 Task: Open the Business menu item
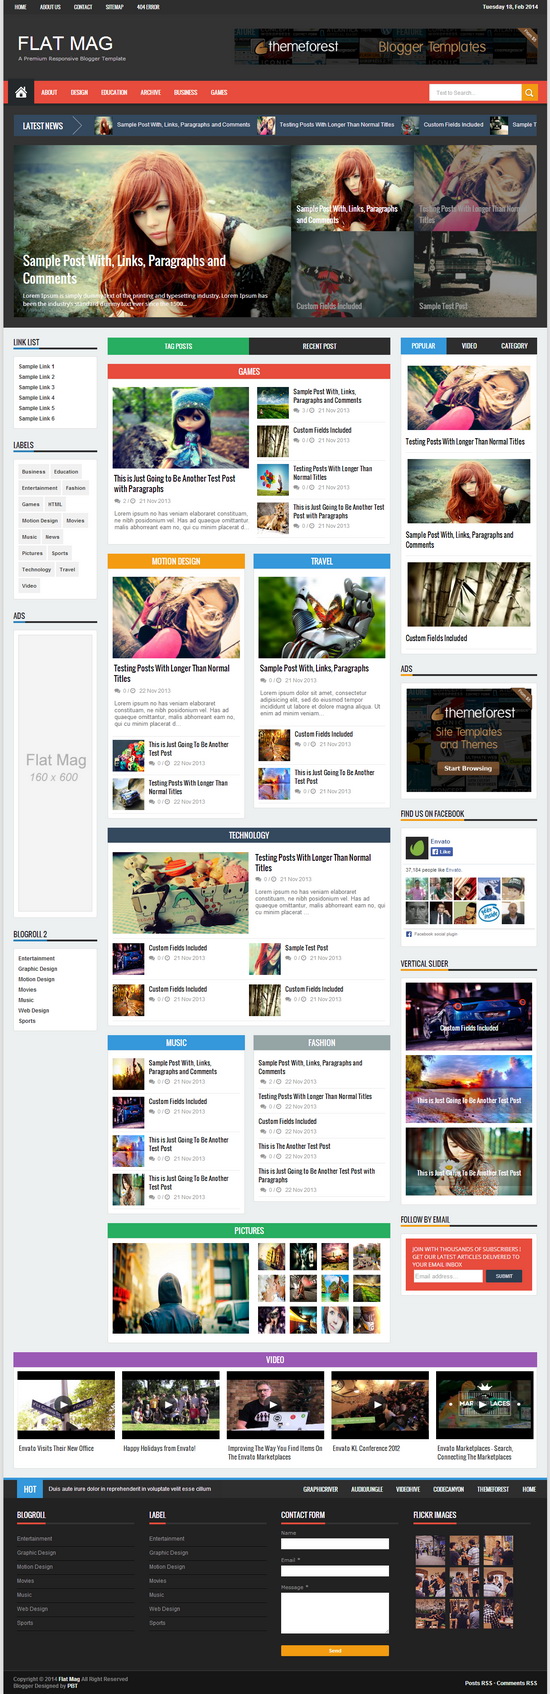click(x=186, y=92)
